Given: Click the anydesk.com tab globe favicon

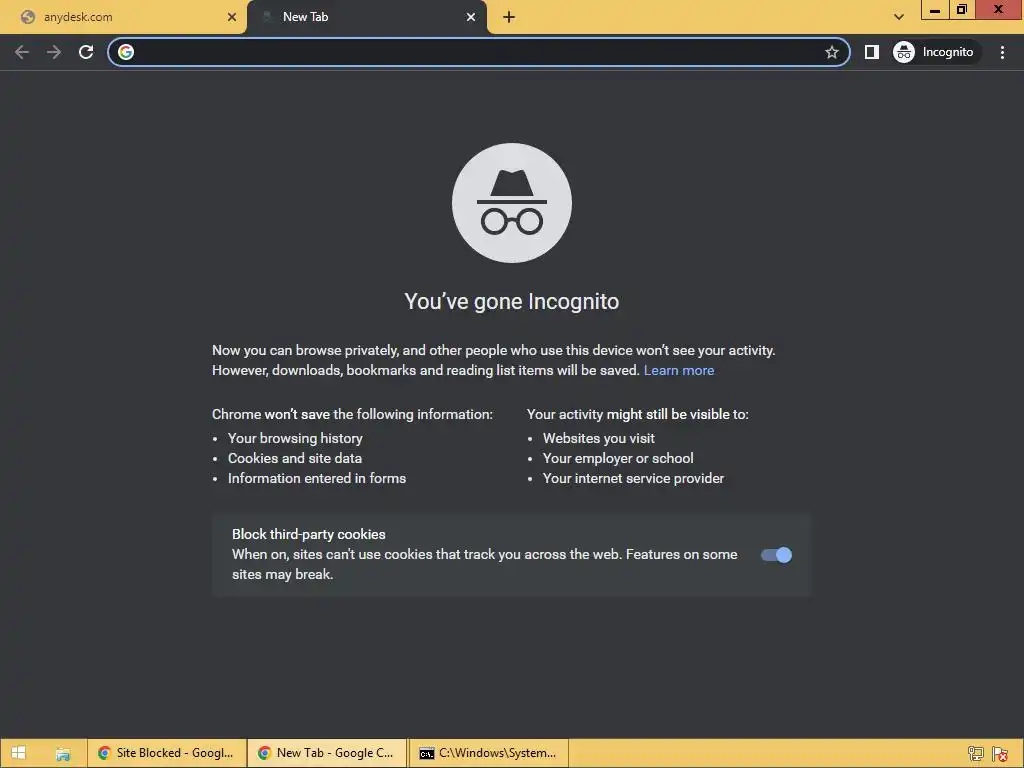Looking at the screenshot, I should (28, 17).
